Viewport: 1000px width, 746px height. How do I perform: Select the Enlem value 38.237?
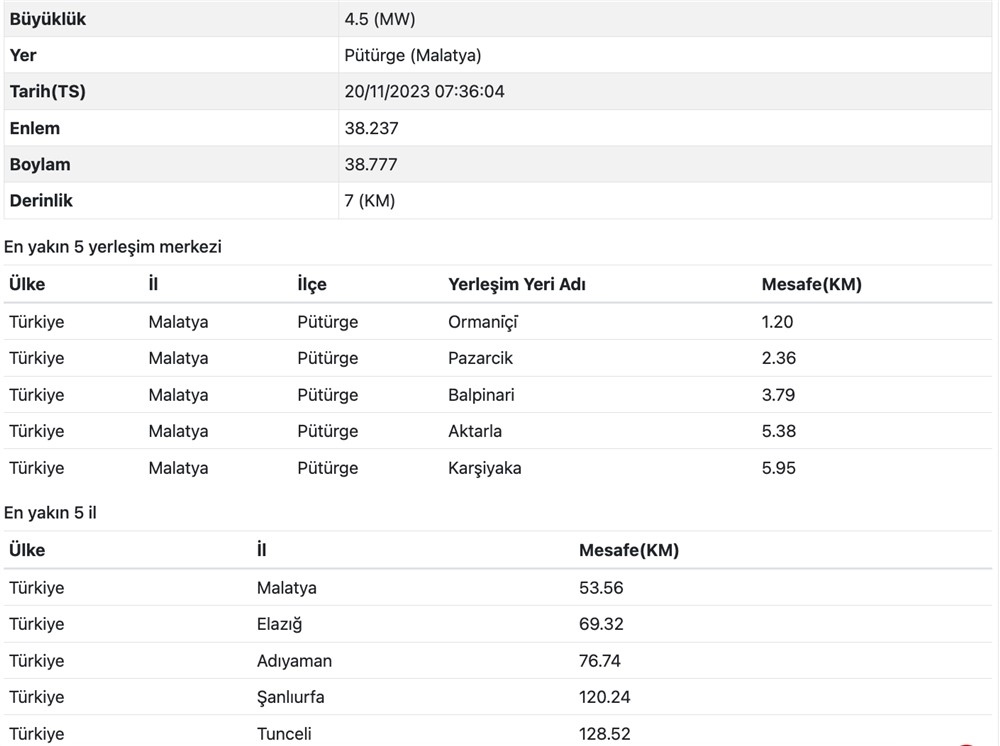(371, 128)
